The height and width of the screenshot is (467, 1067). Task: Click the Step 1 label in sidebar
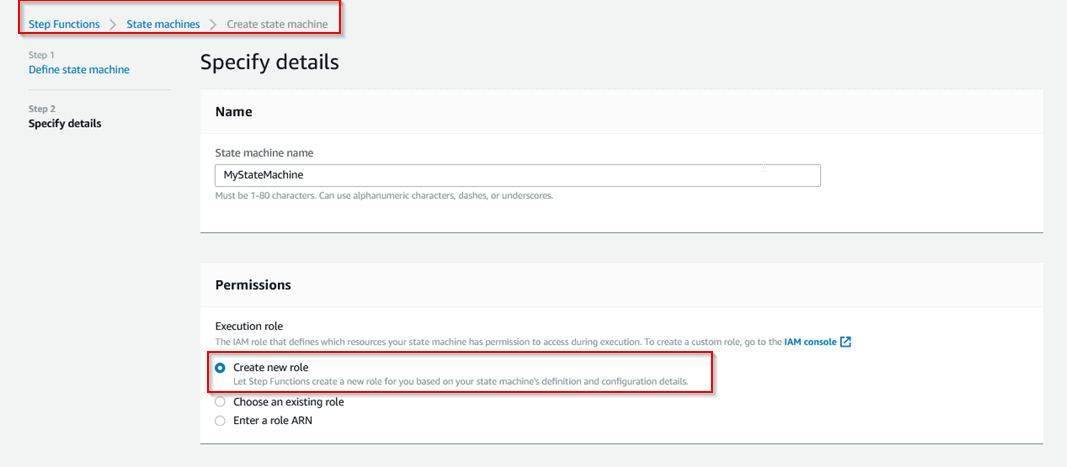42,55
